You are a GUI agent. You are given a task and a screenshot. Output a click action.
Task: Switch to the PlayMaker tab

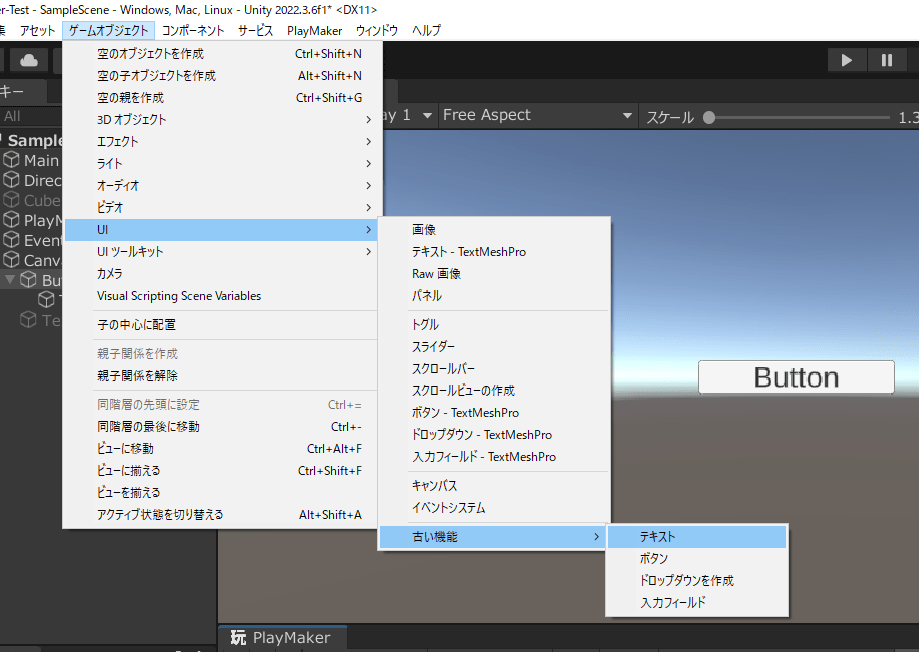tap(281, 638)
